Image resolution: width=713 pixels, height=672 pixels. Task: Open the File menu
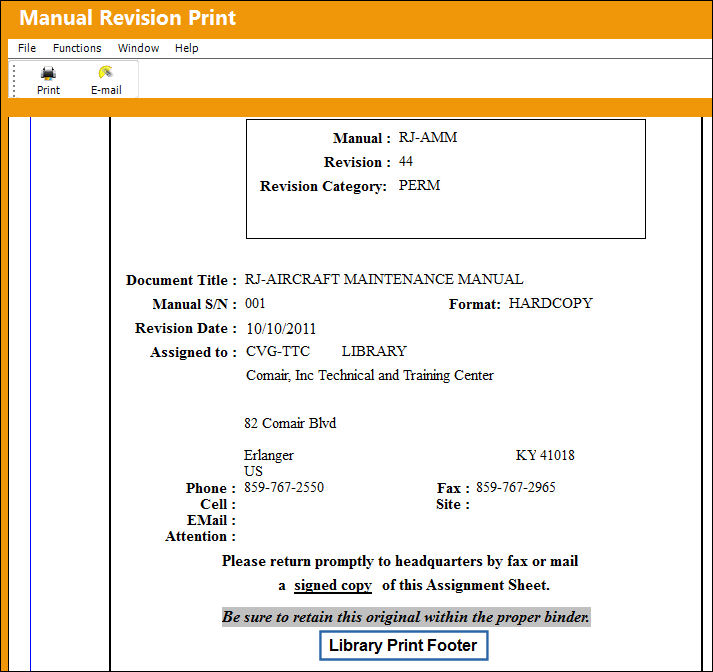(x=27, y=48)
